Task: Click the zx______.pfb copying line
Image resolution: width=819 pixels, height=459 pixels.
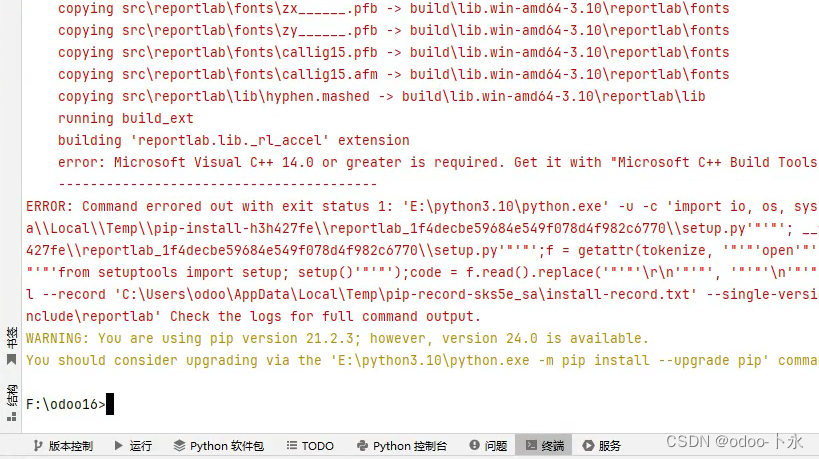Action: (x=393, y=8)
